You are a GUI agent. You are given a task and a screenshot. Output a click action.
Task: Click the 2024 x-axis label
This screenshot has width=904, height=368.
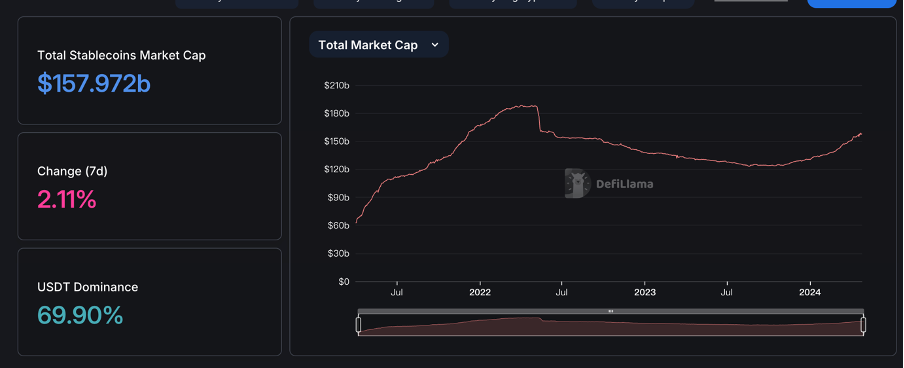(811, 292)
